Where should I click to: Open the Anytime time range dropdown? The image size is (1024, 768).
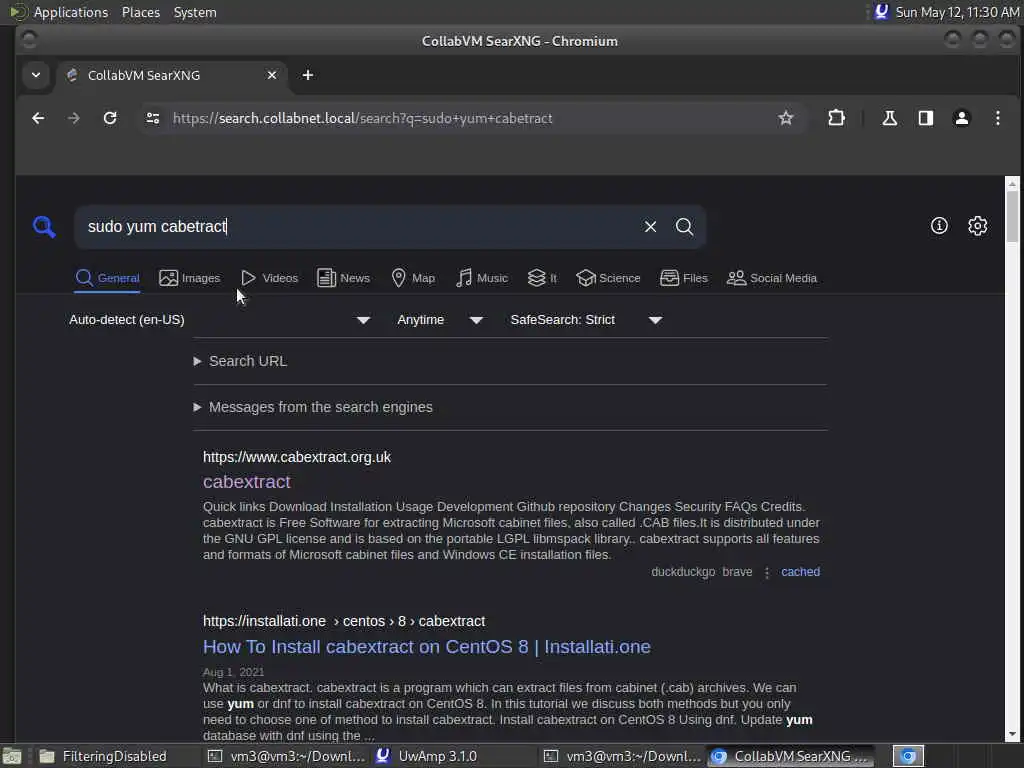[440, 320]
